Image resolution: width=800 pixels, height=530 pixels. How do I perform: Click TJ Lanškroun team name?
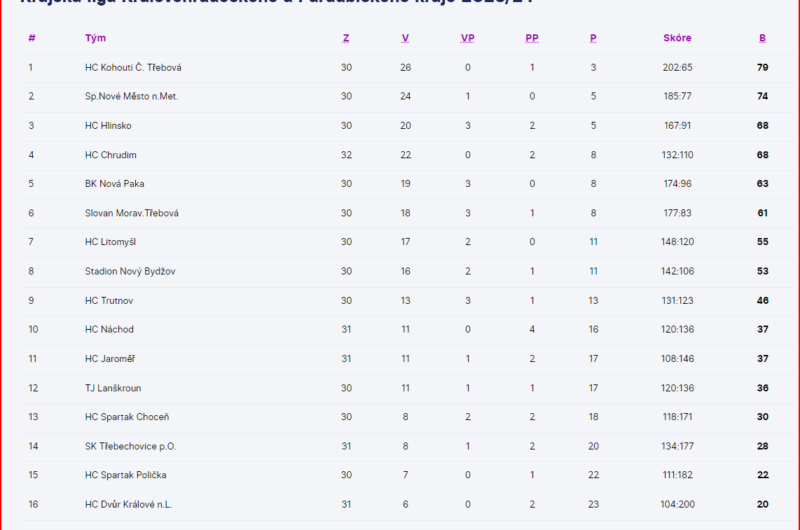click(x=113, y=388)
